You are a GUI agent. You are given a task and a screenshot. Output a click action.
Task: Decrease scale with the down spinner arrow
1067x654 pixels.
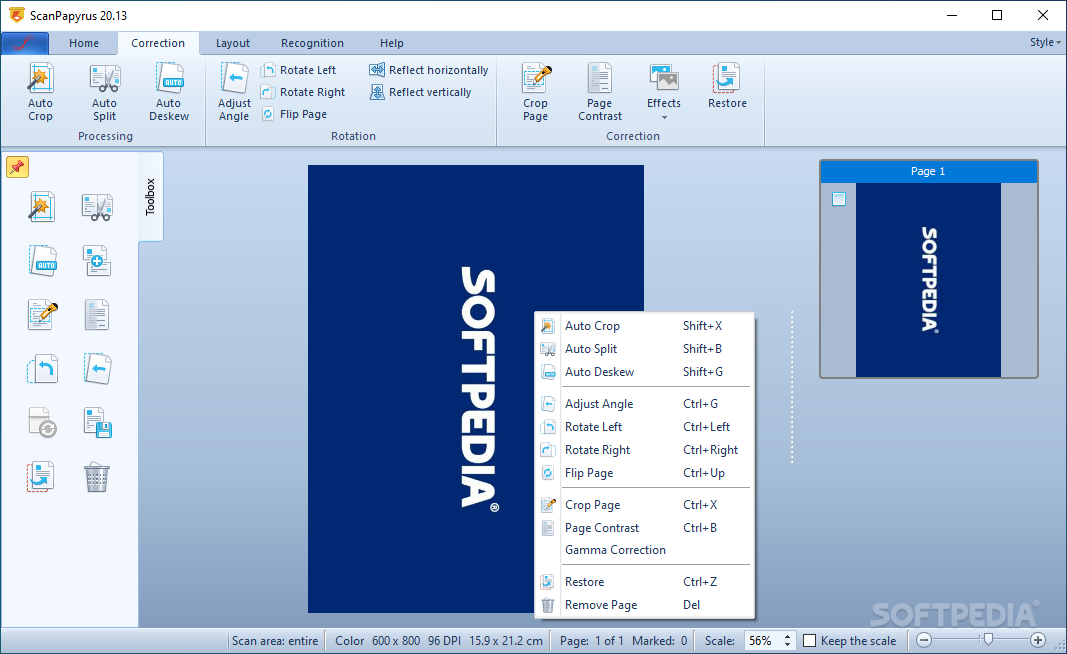click(787, 644)
